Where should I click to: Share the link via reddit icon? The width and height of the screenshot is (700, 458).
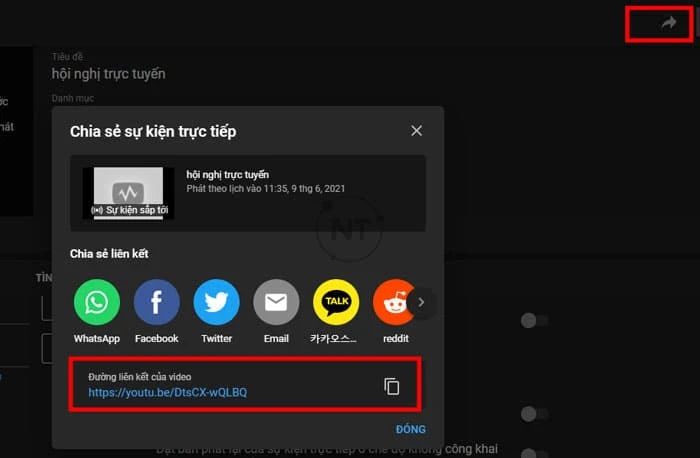393,302
